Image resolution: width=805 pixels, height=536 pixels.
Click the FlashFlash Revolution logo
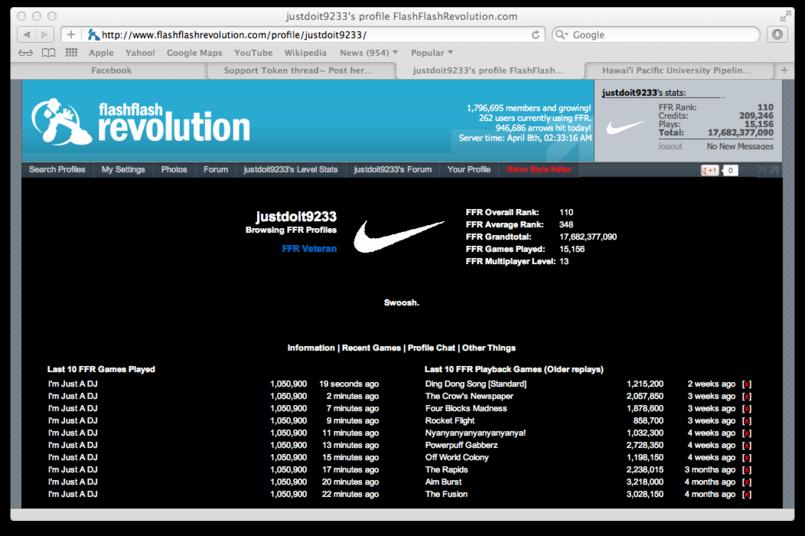[x=140, y=122]
